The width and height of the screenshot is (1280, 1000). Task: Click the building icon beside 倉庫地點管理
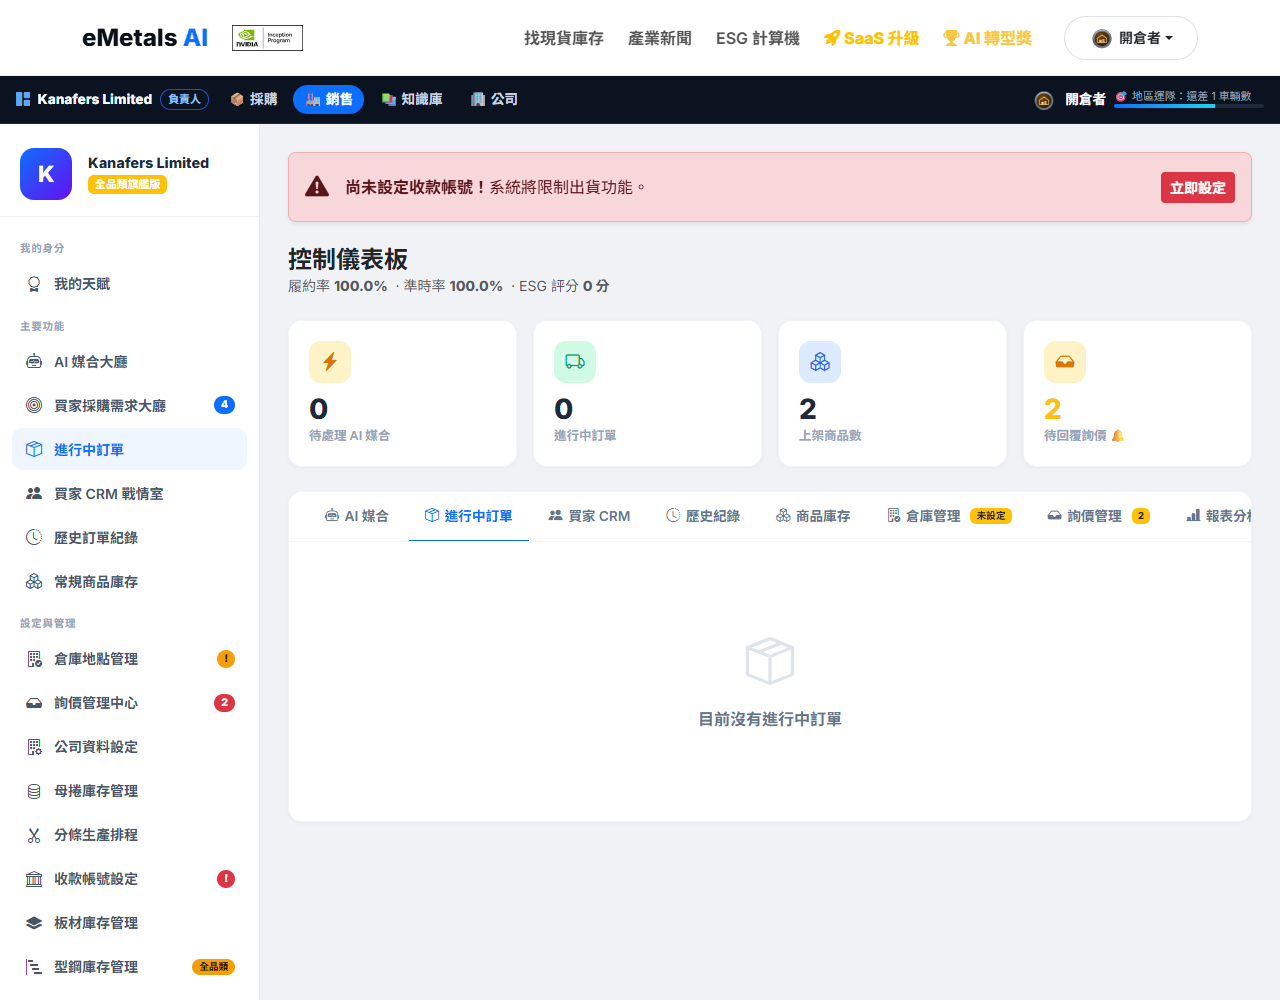pyautogui.click(x=34, y=659)
